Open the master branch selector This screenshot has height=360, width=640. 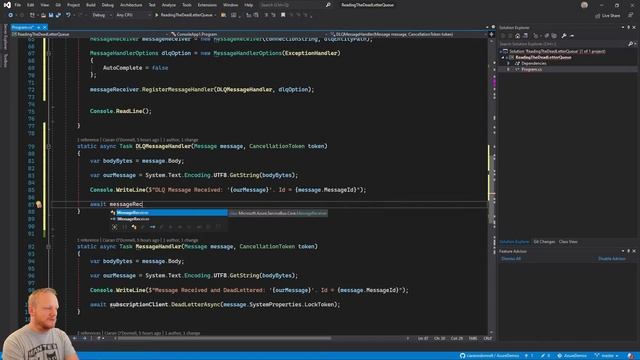[x=607, y=356]
